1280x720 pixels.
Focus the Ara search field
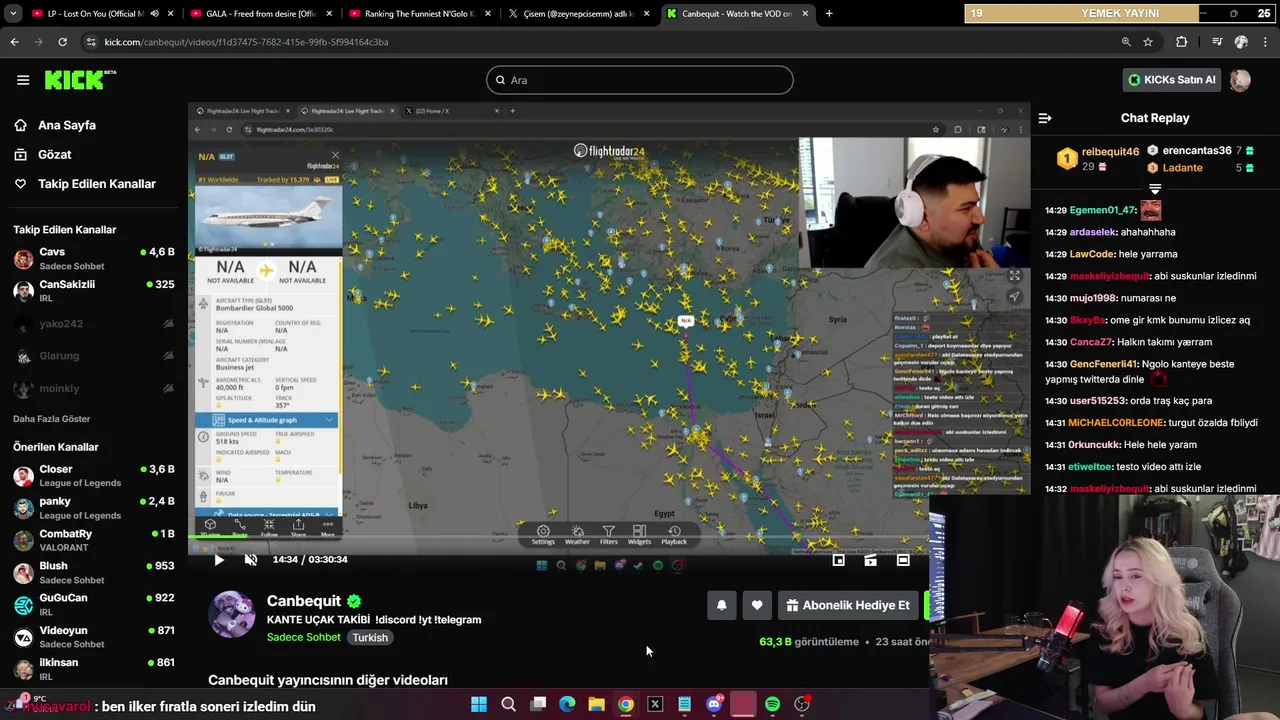click(x=640, y=80)
